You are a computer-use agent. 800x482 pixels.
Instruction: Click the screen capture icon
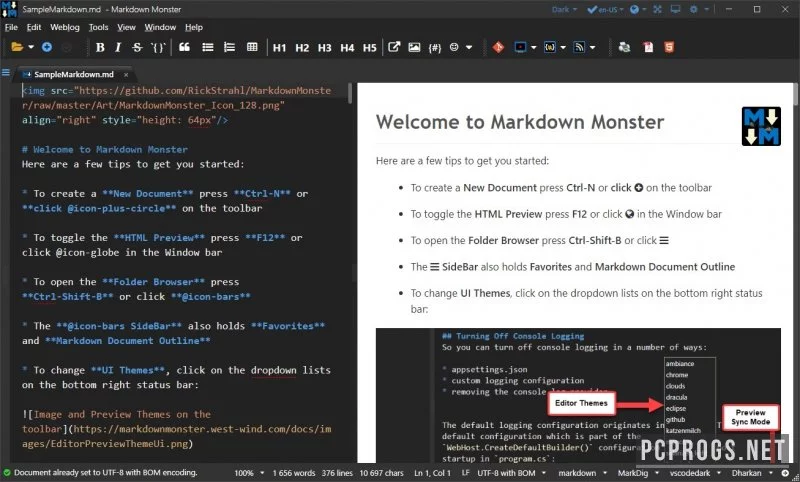click(520, 47)
